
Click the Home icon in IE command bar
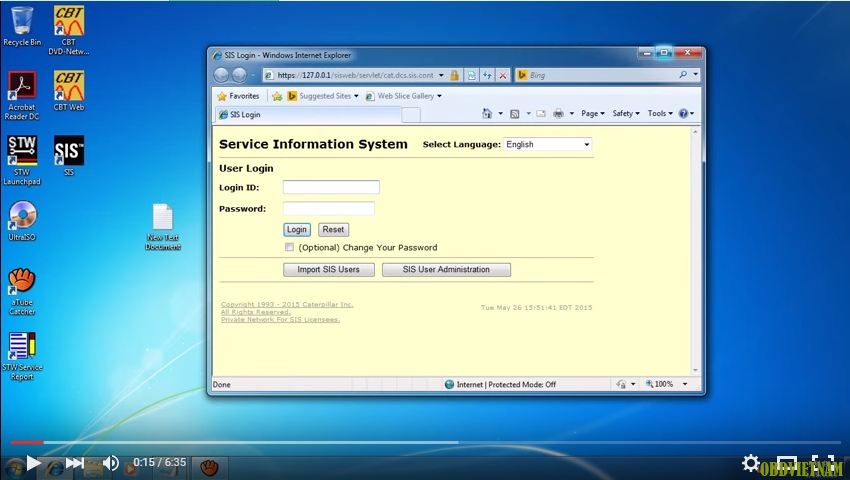click(x=487, y=114)
